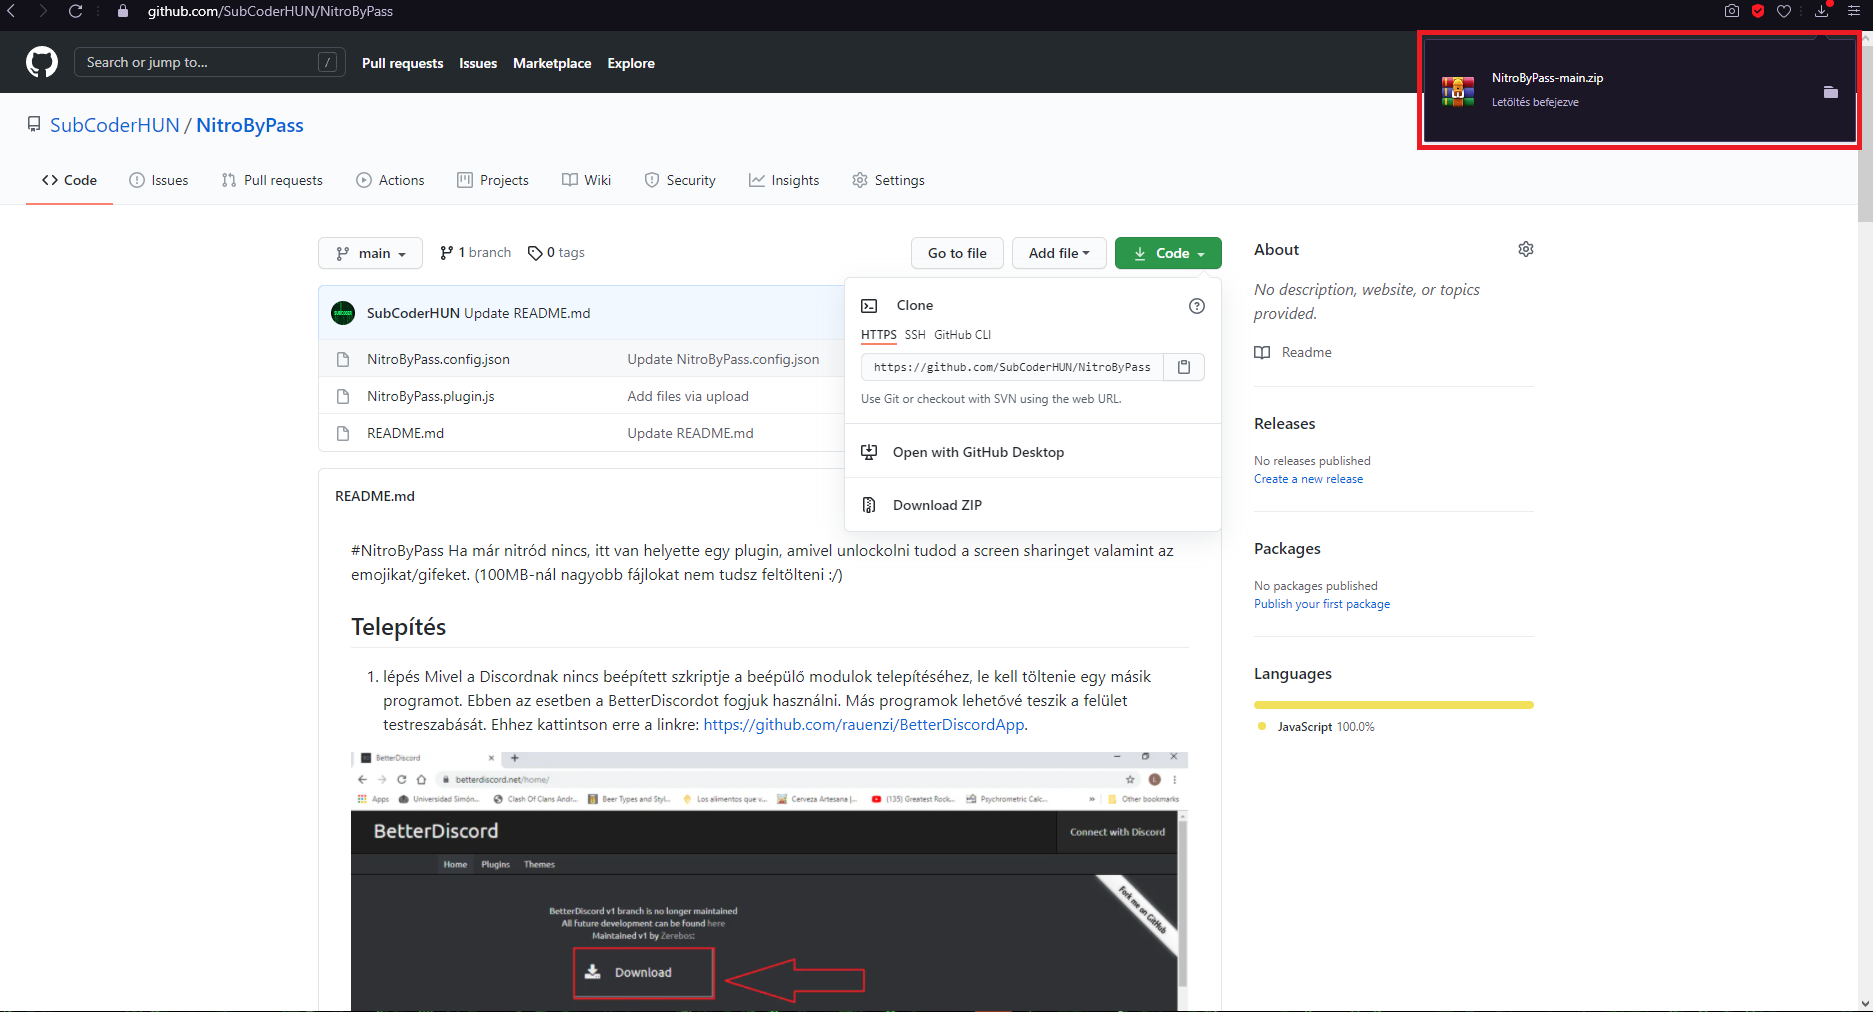Click the GitHub octocat logo
The width and height of the screenshot is (1873, 1012).
pyautogui.click(x=42, y=62)
